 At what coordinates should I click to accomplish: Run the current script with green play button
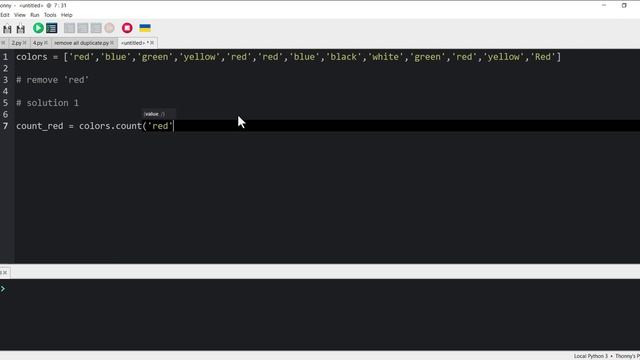tap(38, 28)
